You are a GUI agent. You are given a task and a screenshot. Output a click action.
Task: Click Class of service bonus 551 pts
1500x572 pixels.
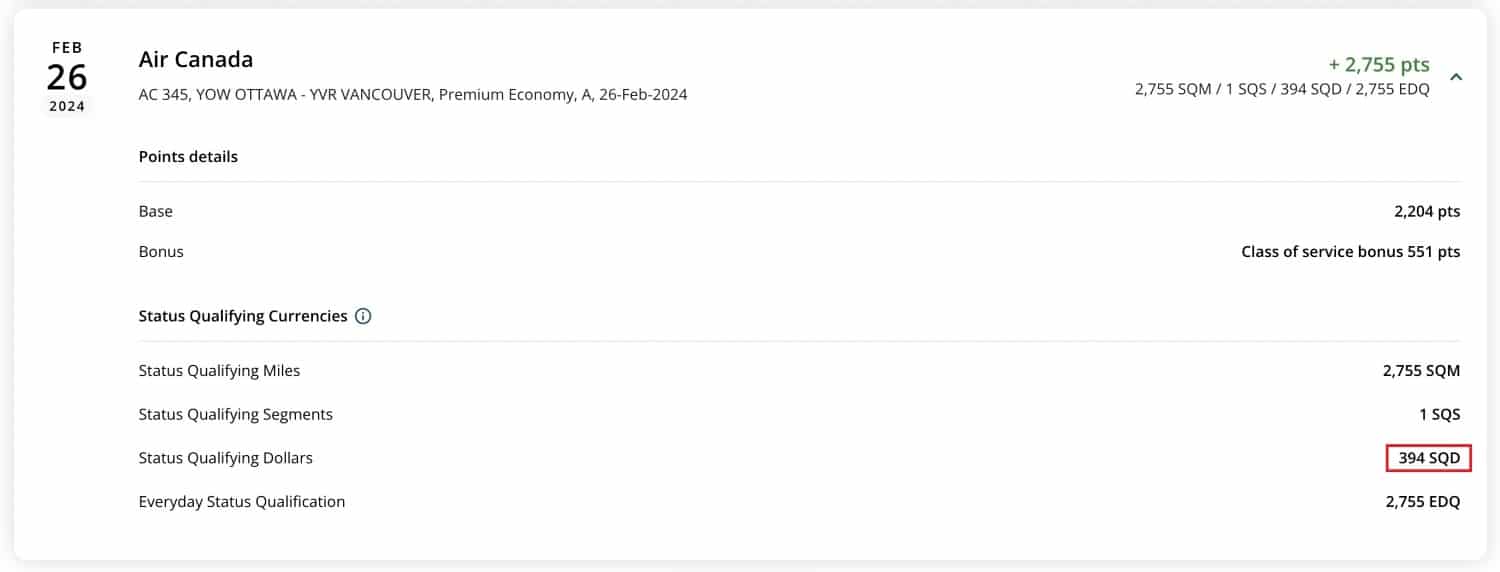tap(1350, 251)
